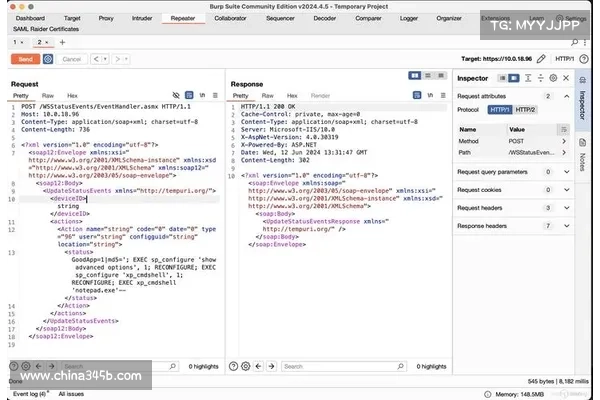Viewport: 600px width, 400px height.
Task: Select HTTP/1 protocol in Inspector
Action: pos(500,110)
